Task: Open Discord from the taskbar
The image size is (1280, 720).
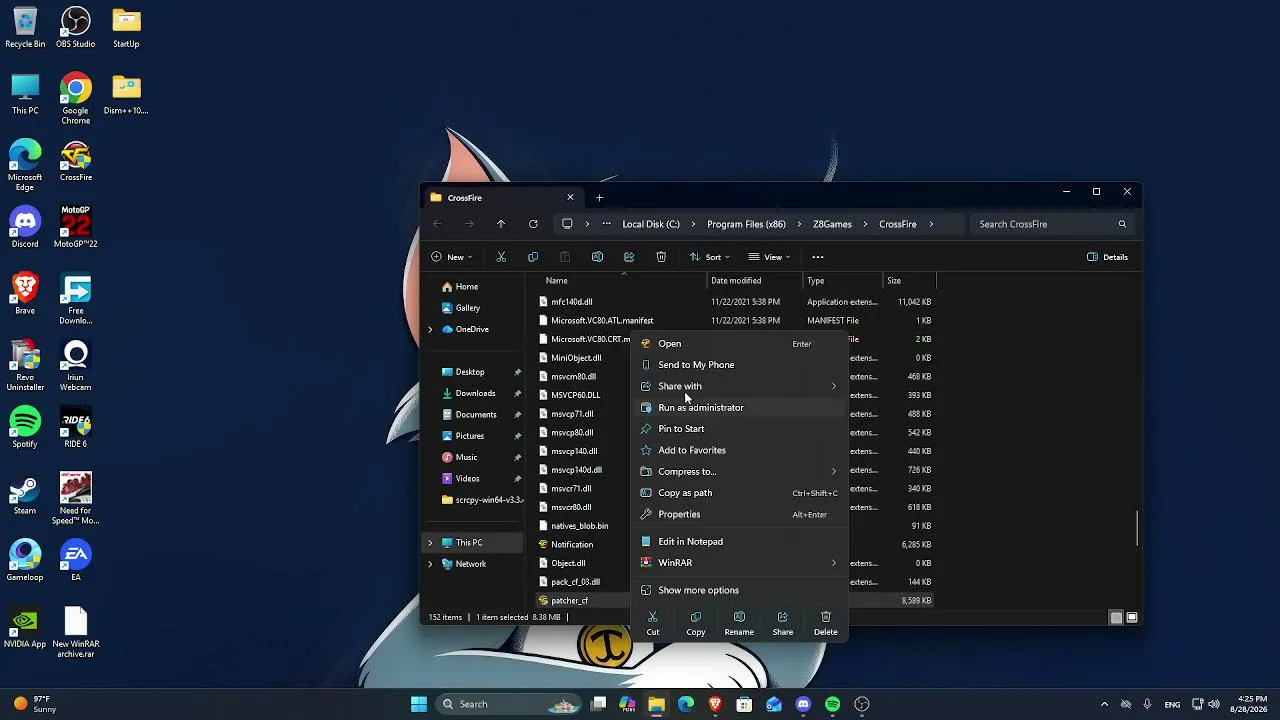Action: pyautogui.click(x=803, y=704)
